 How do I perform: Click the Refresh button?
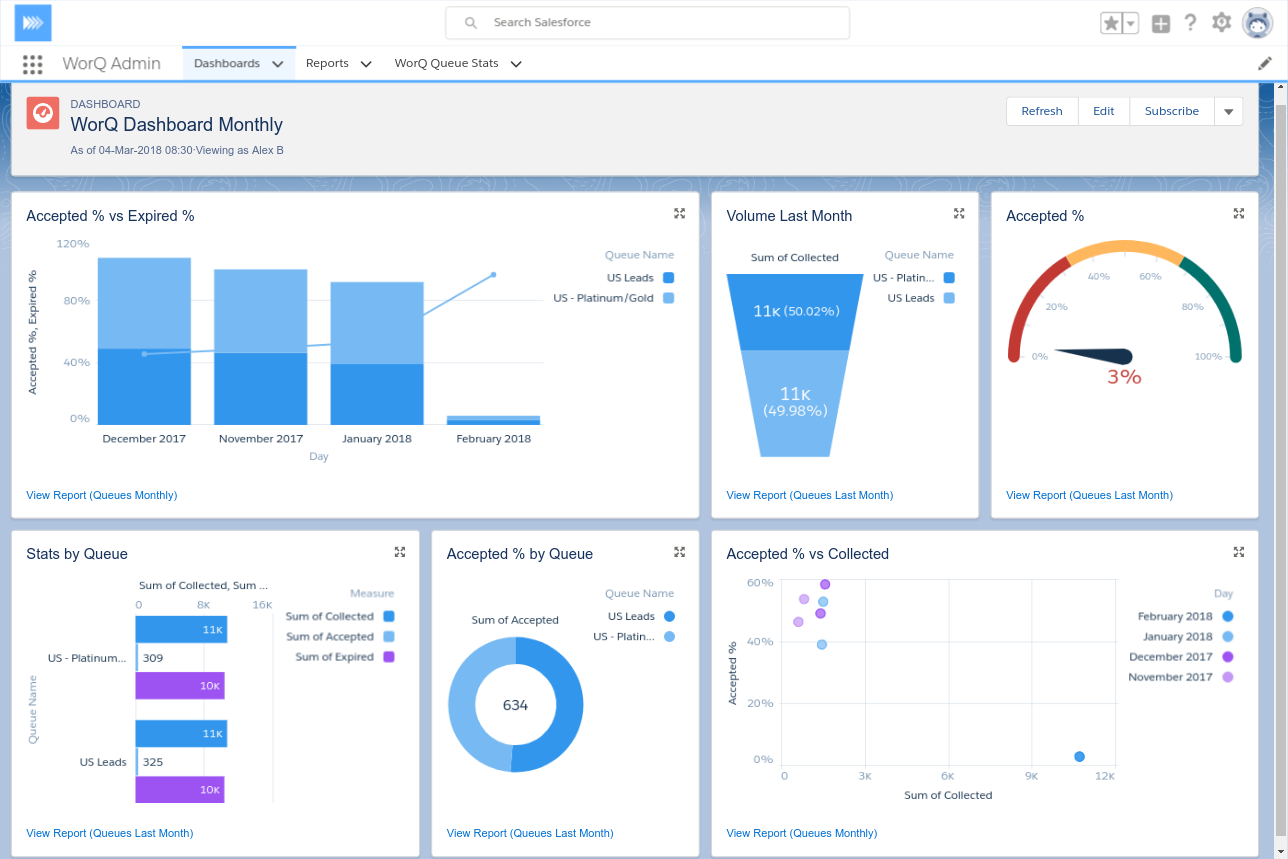(1041, 111)
